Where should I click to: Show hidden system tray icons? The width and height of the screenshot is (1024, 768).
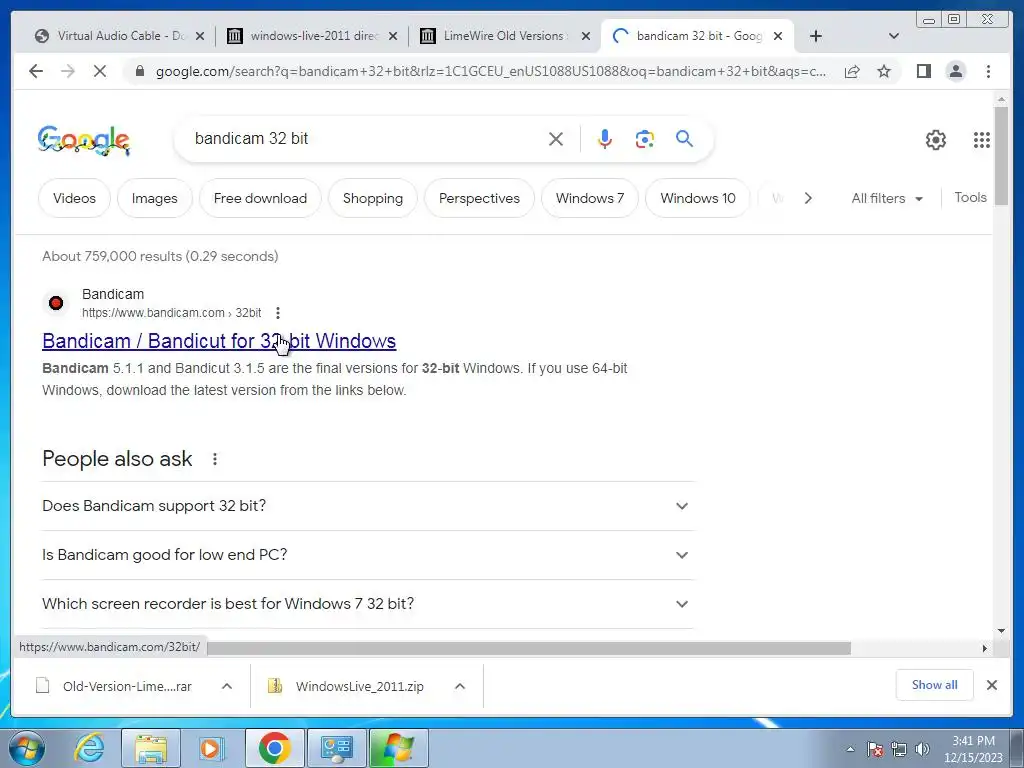point(850,749)
